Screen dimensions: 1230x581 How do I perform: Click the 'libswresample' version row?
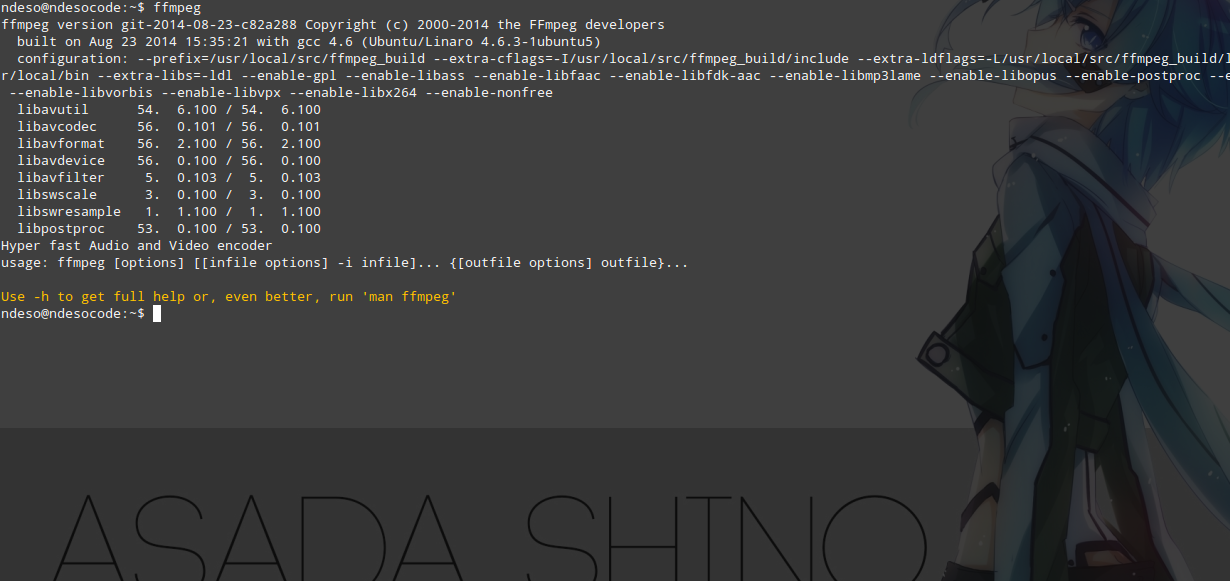click(169, 212)
